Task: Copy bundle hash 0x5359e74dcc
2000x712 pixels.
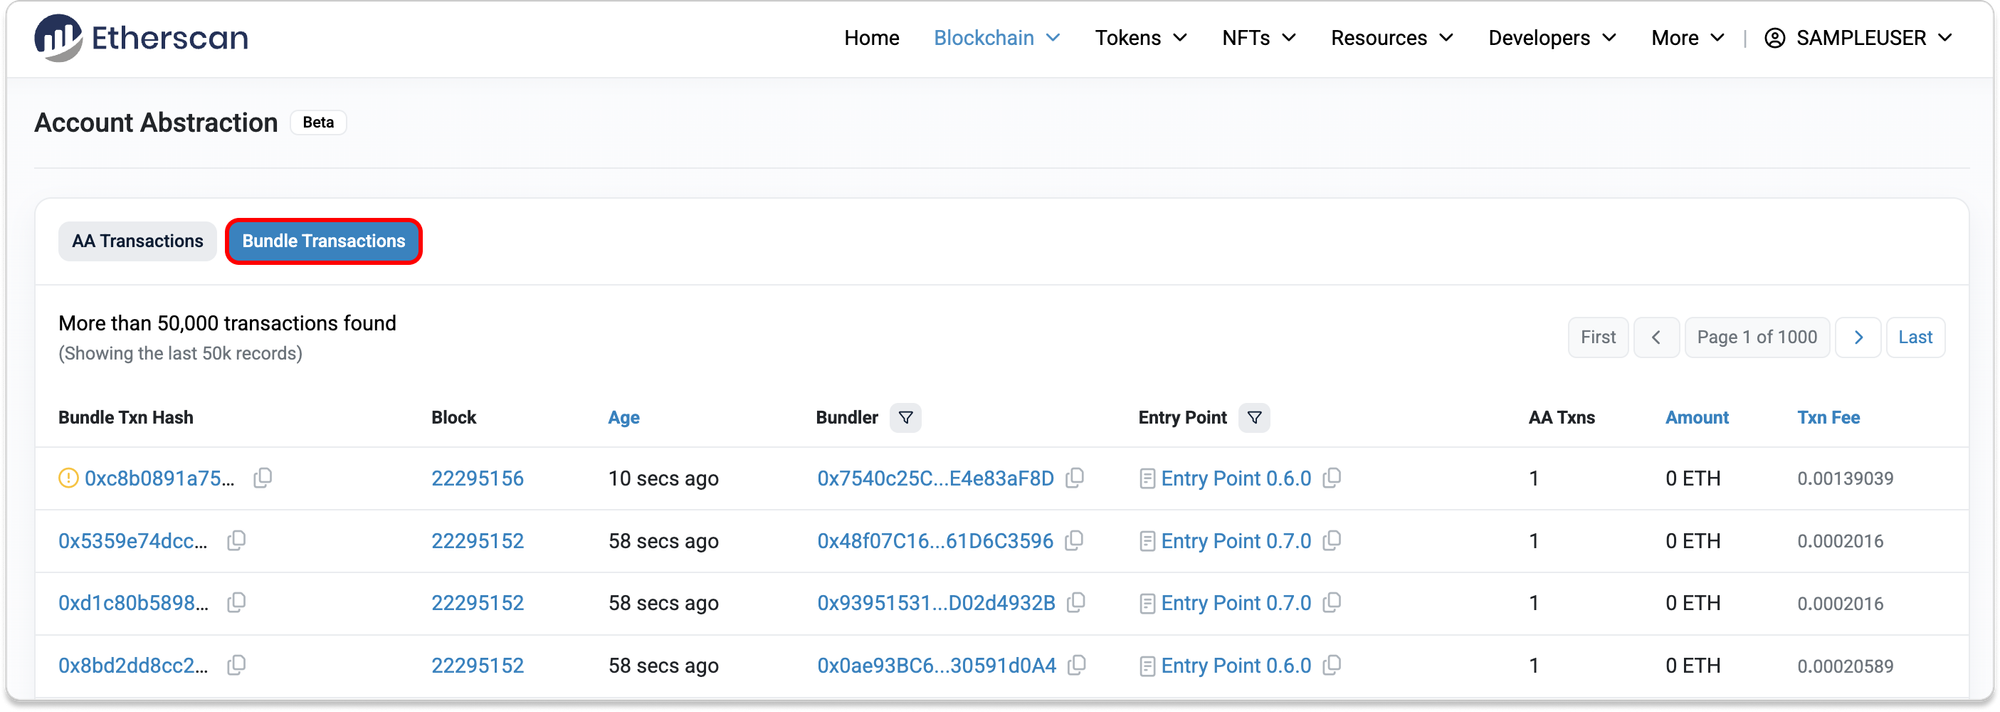Action: 237,541
